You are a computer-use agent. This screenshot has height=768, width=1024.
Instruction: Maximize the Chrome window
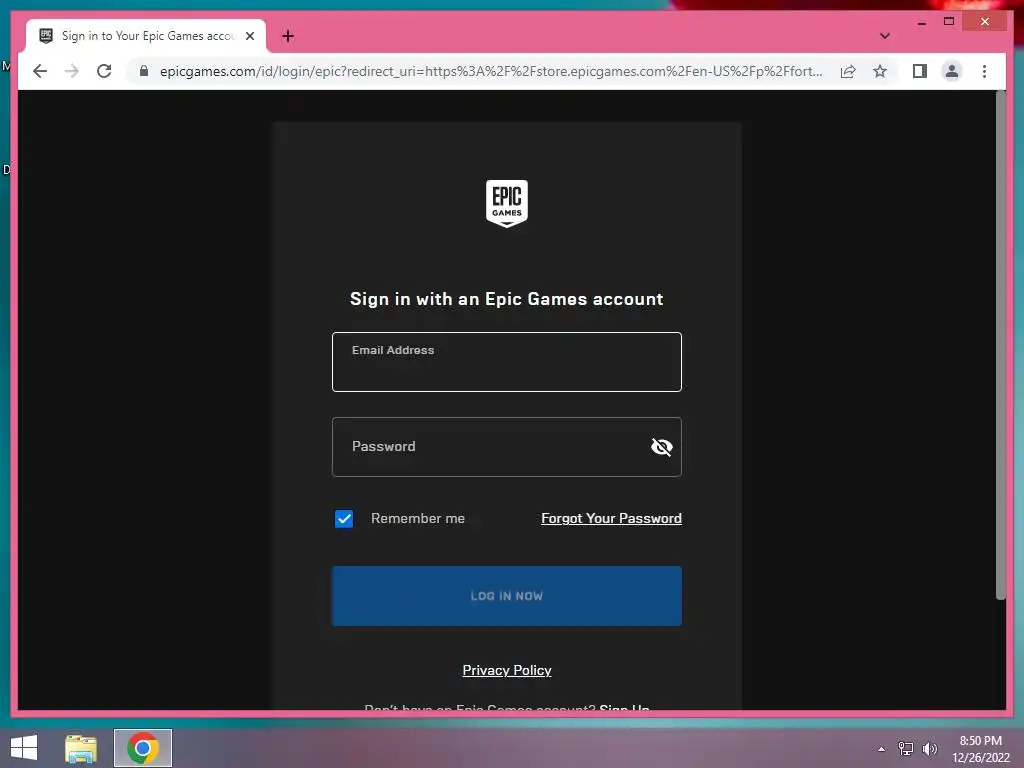(949, 22)
